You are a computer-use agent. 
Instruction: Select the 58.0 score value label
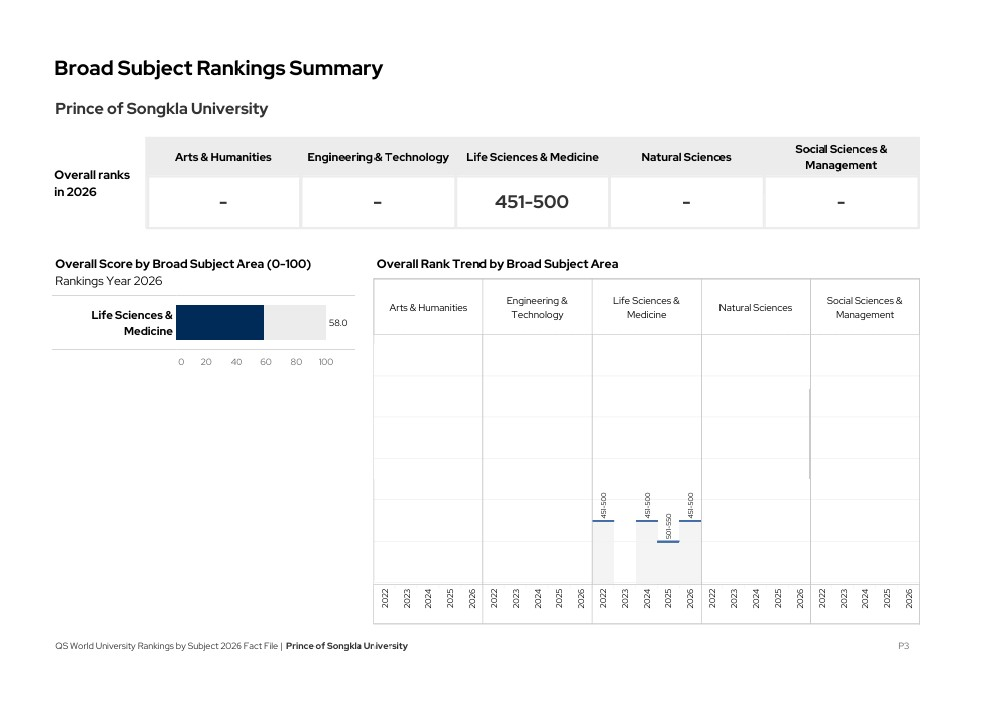coord(338,323)
